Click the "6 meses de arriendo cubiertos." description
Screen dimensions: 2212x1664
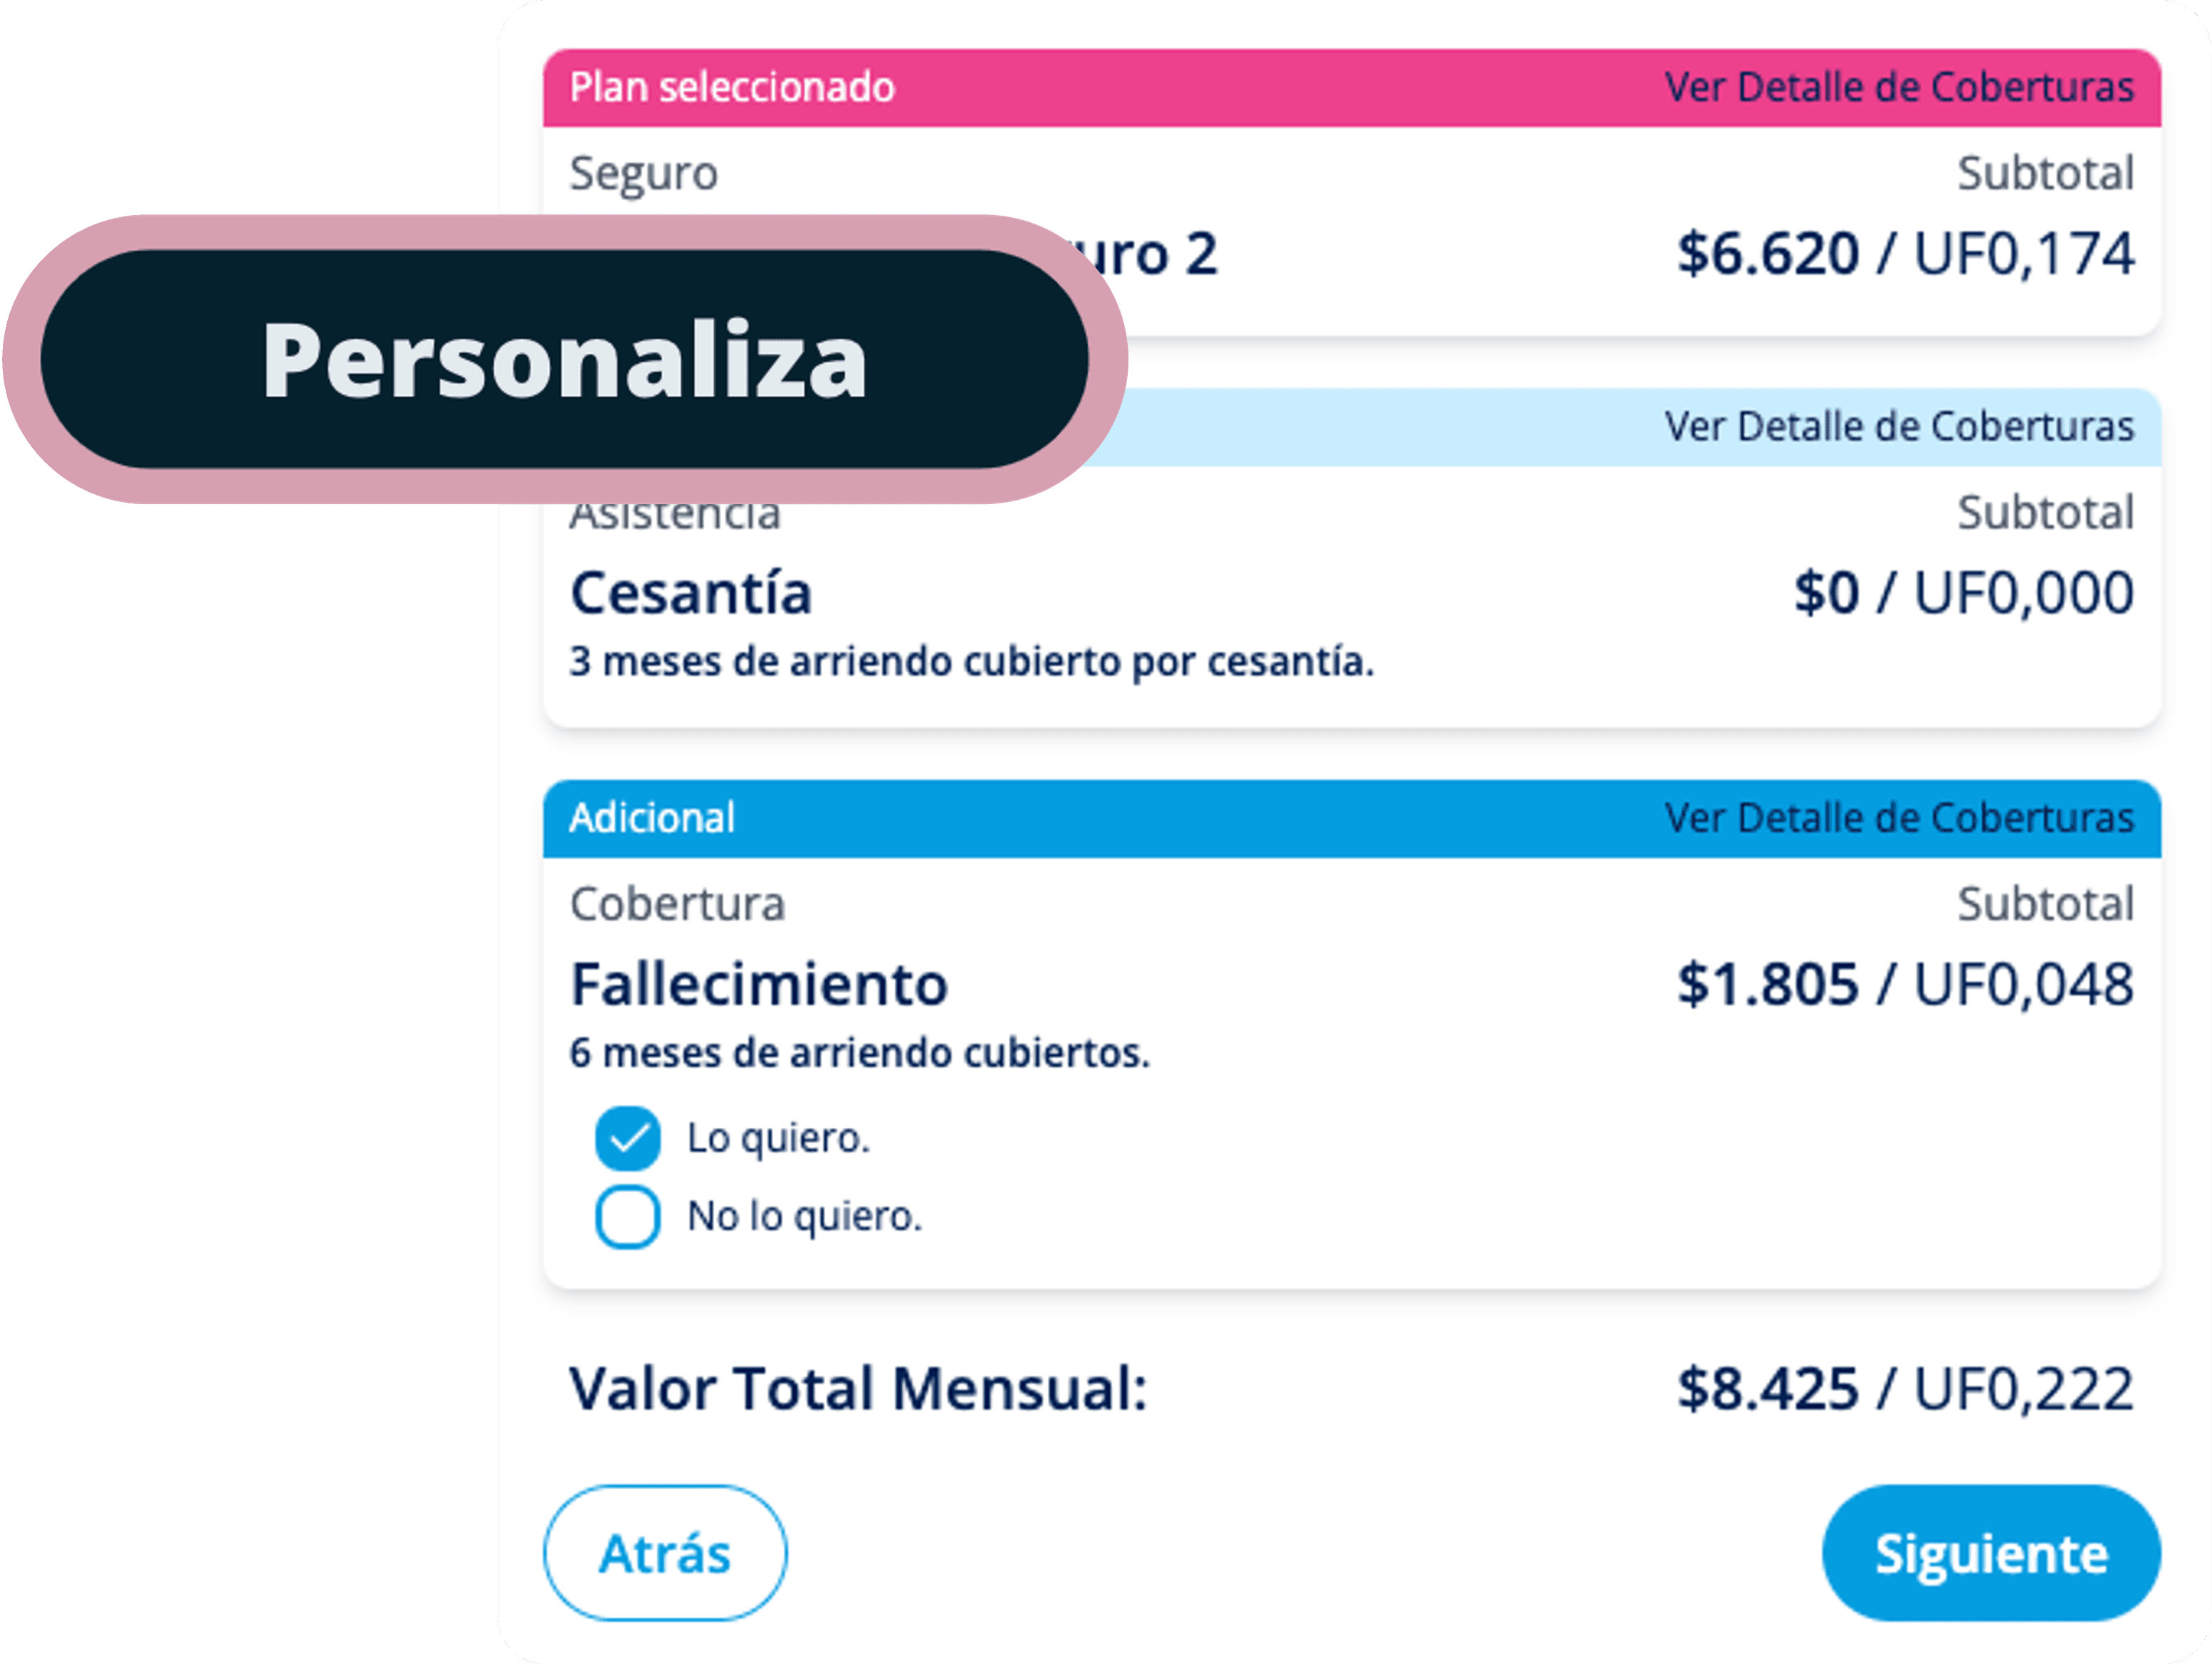860,1053
